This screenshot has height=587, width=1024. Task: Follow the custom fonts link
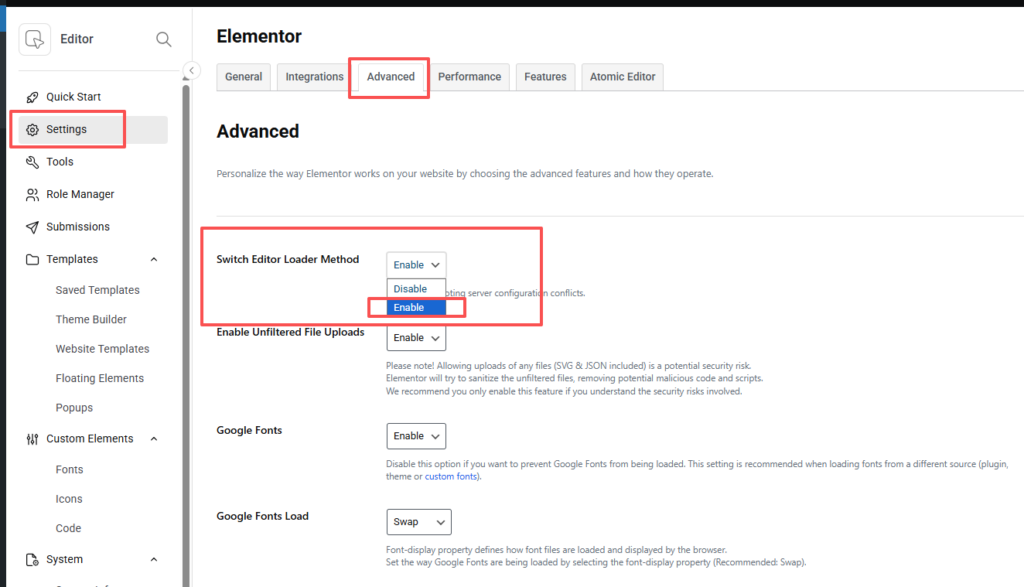click(451, 477)
